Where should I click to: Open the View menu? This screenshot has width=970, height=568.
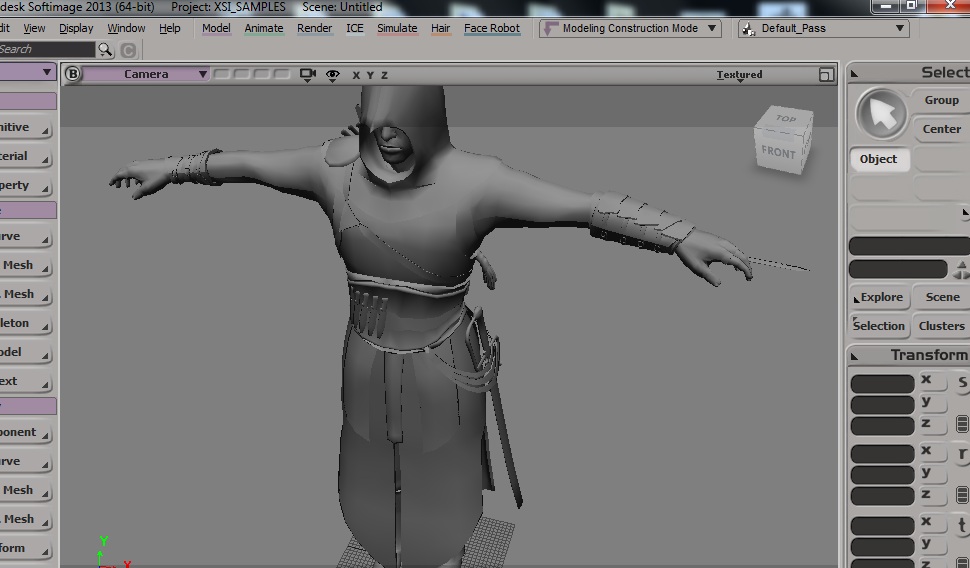(34, 28)
